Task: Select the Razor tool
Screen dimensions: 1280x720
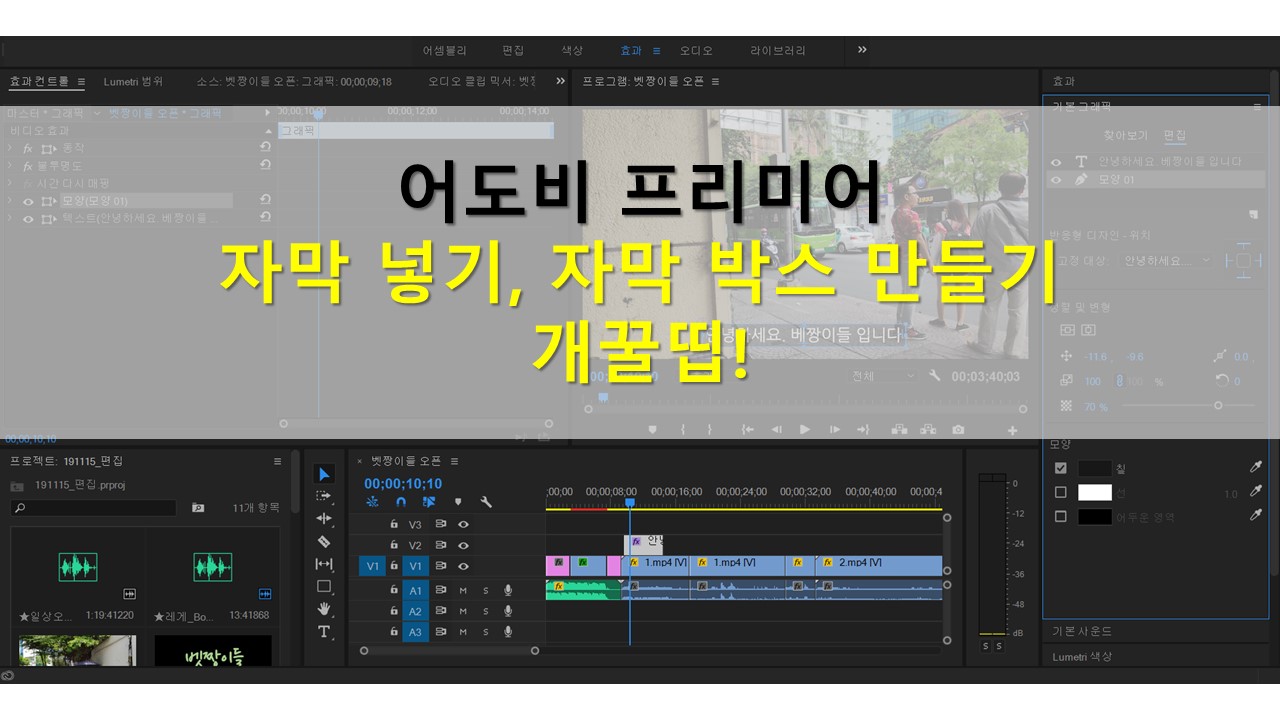Action: 324,541
